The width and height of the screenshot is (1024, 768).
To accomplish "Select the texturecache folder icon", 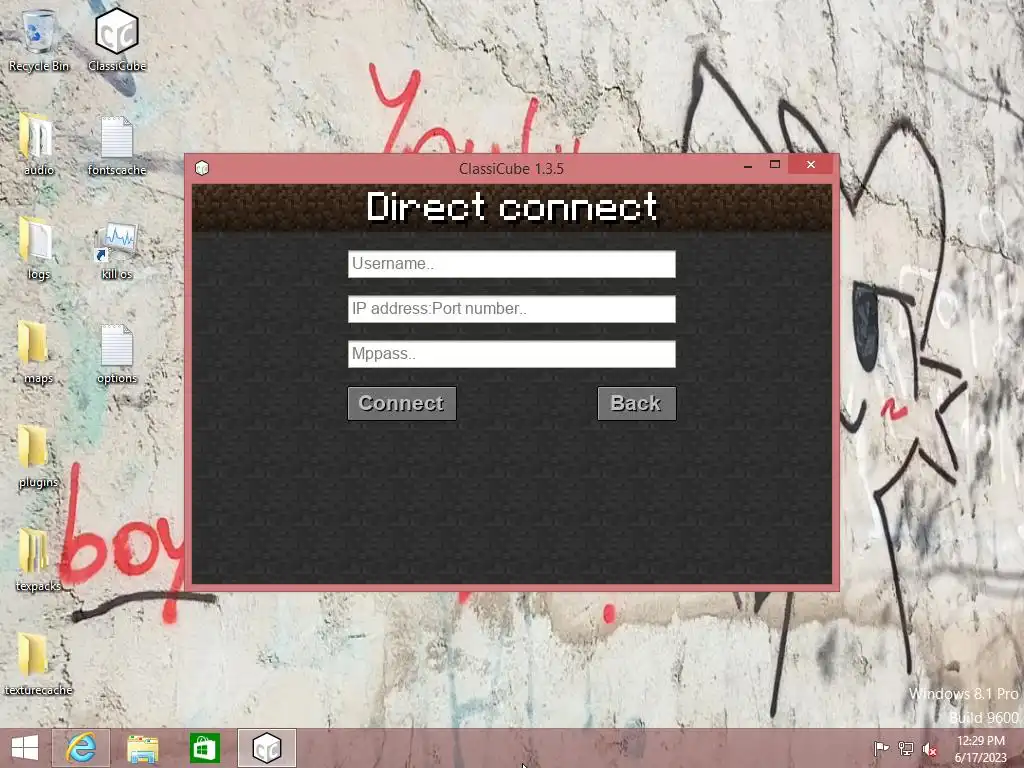I will 38,664.
